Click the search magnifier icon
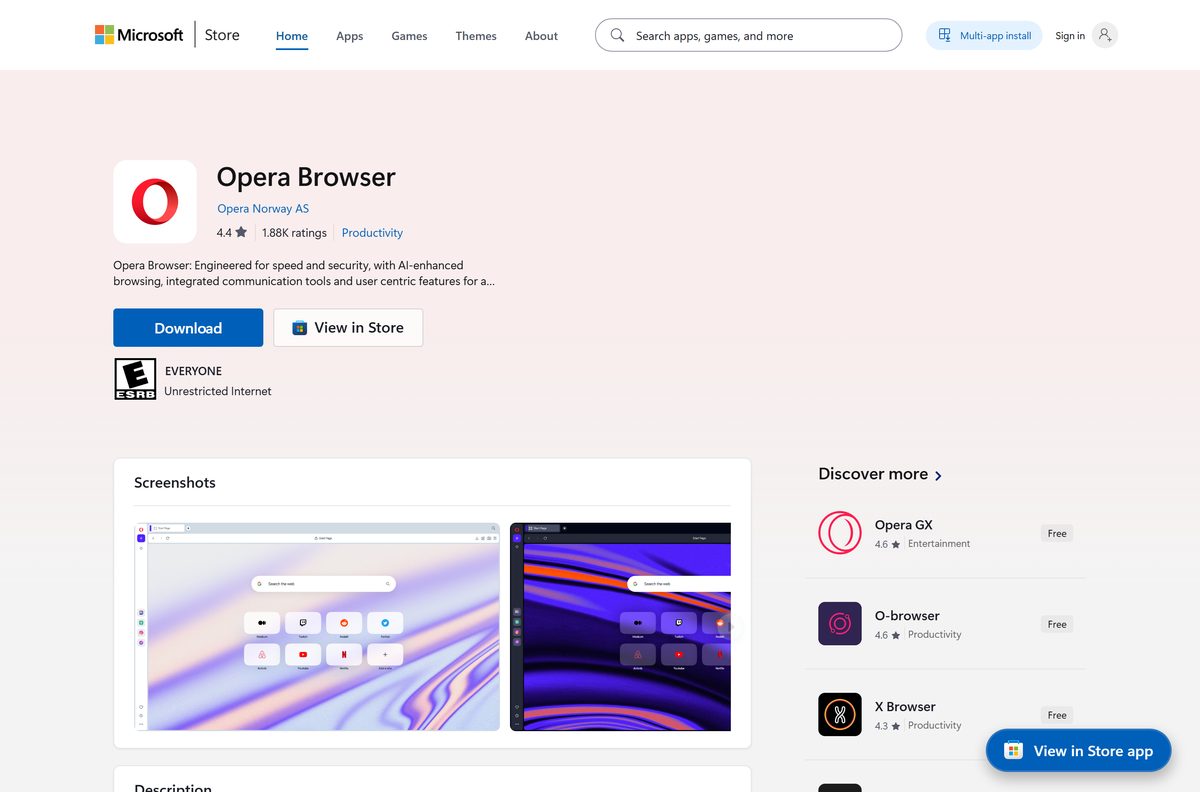This screenshot has width=1200, height=792. pos(617,35)
